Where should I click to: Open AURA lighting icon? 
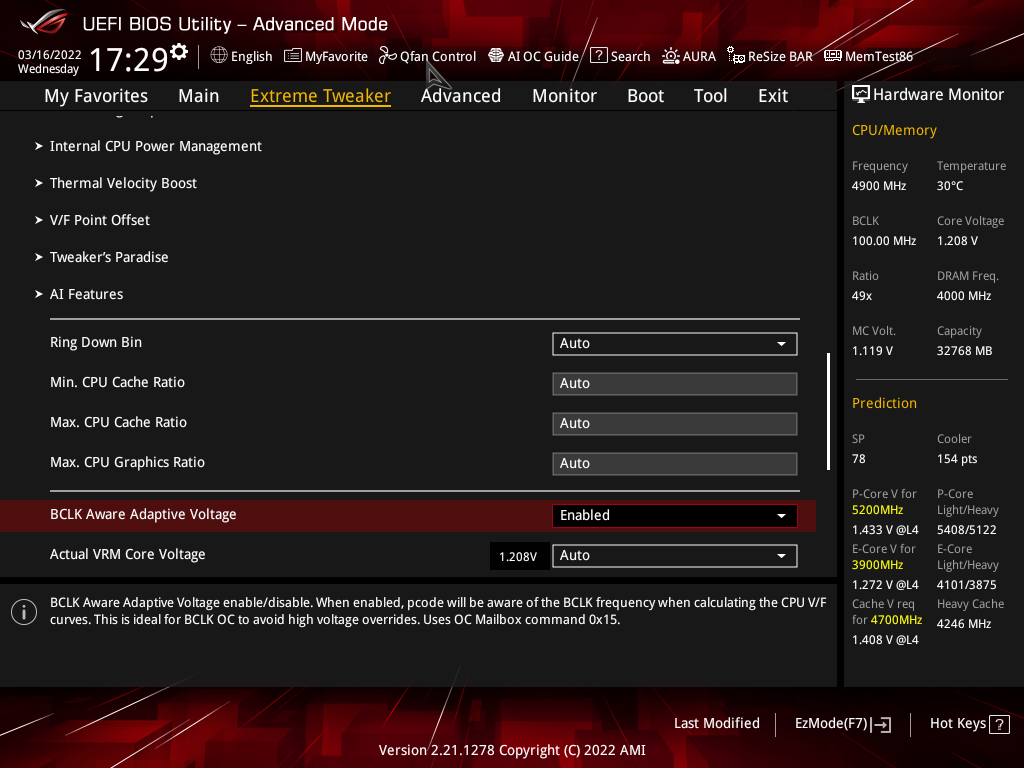point(671,56)
